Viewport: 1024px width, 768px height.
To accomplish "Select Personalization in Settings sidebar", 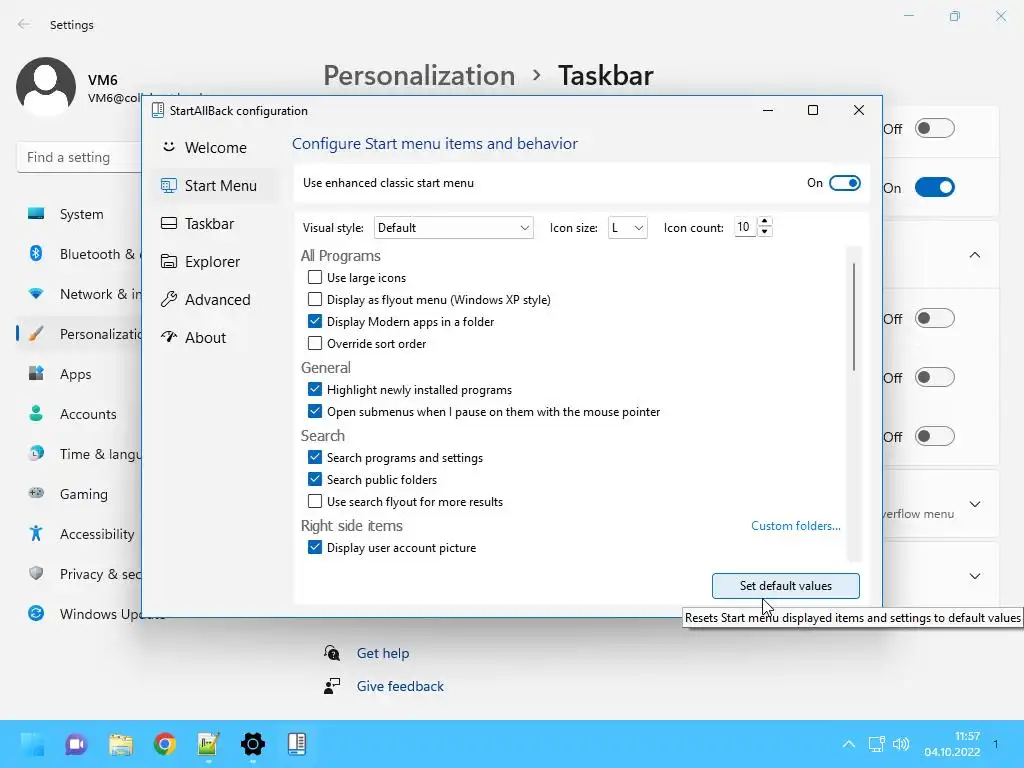I will pyautogui.click(x=80, y=334).
